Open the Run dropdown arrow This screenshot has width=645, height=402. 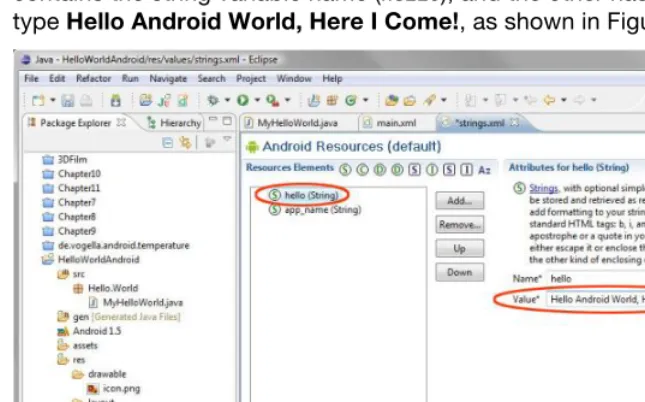coord(257,100)
